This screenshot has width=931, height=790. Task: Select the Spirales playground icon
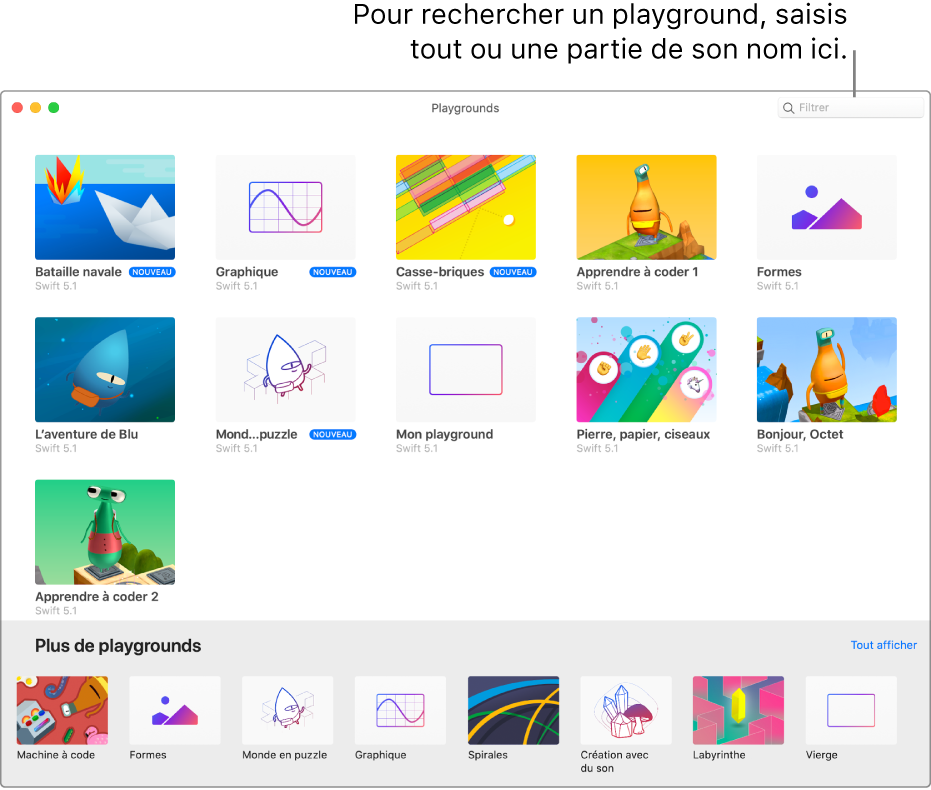pyautogui.click(x=514, y=710)
